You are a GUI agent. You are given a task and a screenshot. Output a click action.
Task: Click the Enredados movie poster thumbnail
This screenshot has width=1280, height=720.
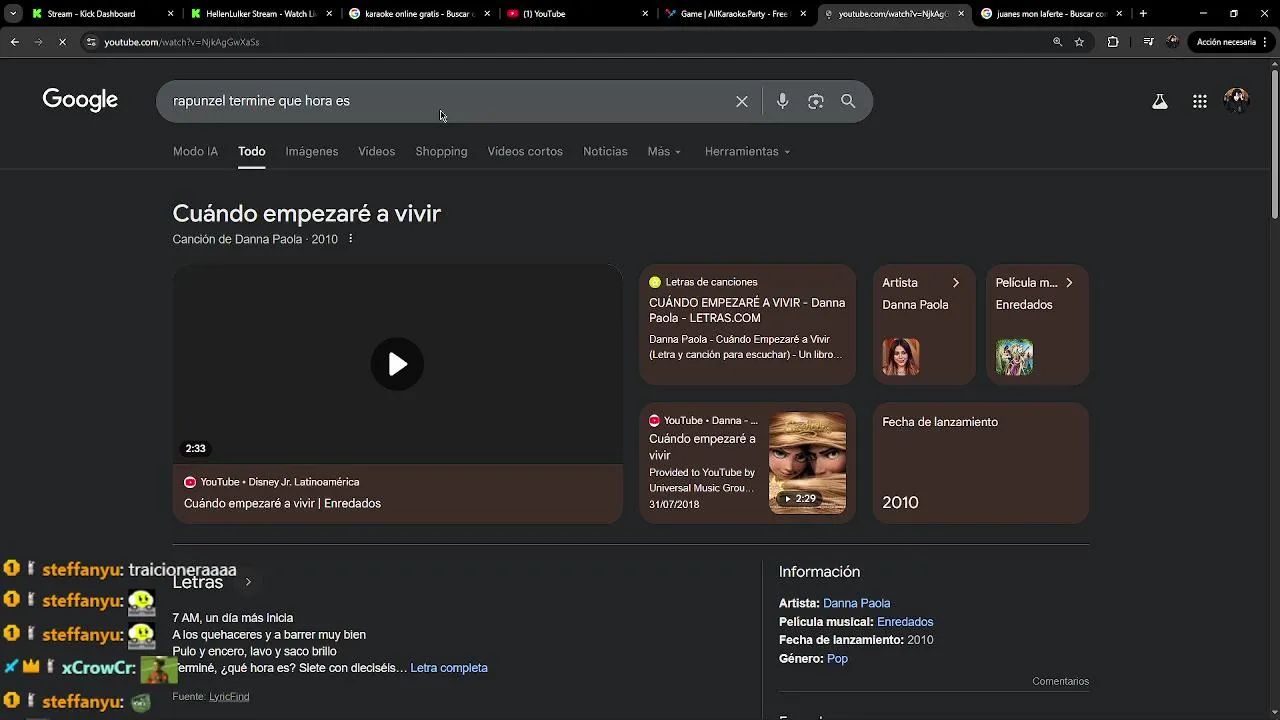1014,357
